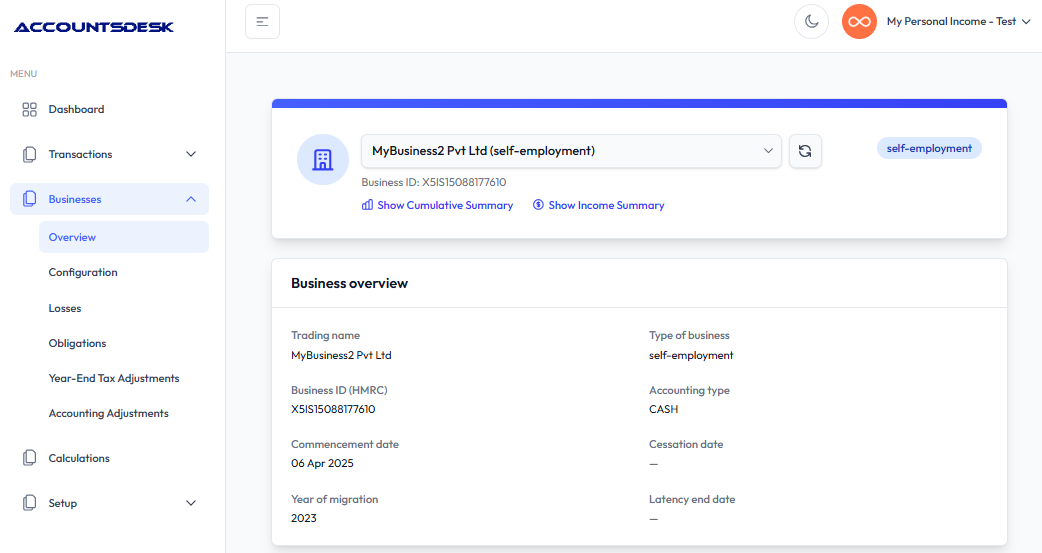1042x553 pixels.
Task: Click the year of migration value 2023
Action: click(304, 518)
